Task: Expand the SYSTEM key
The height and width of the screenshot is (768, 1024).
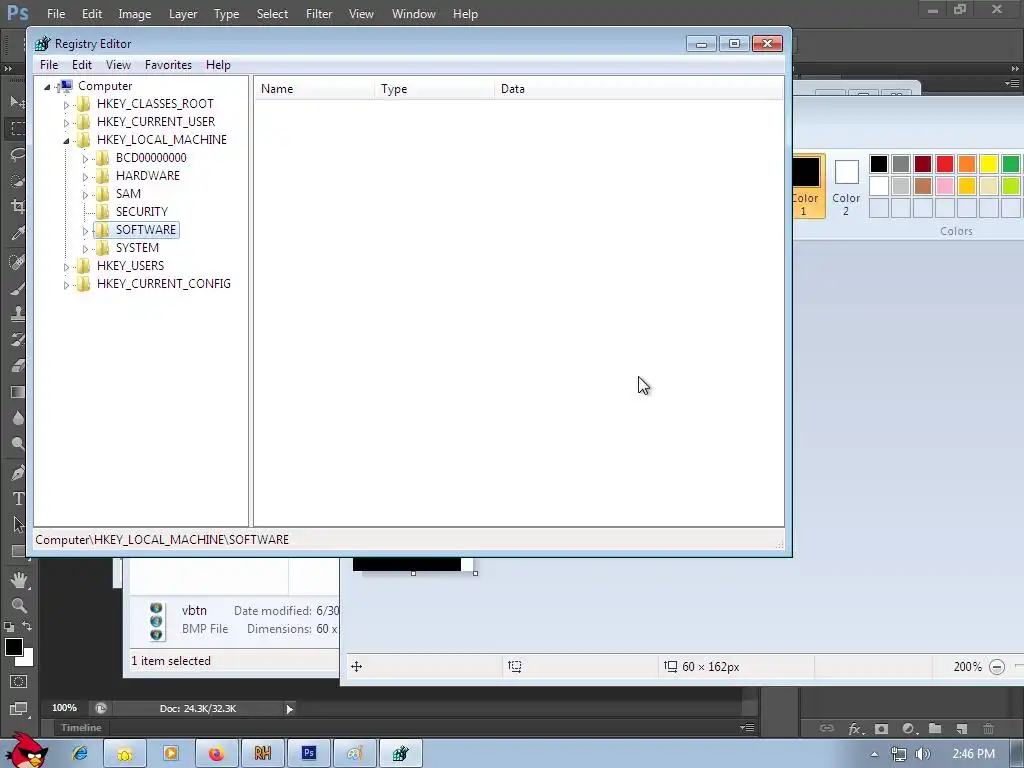Action: (85, 249)
